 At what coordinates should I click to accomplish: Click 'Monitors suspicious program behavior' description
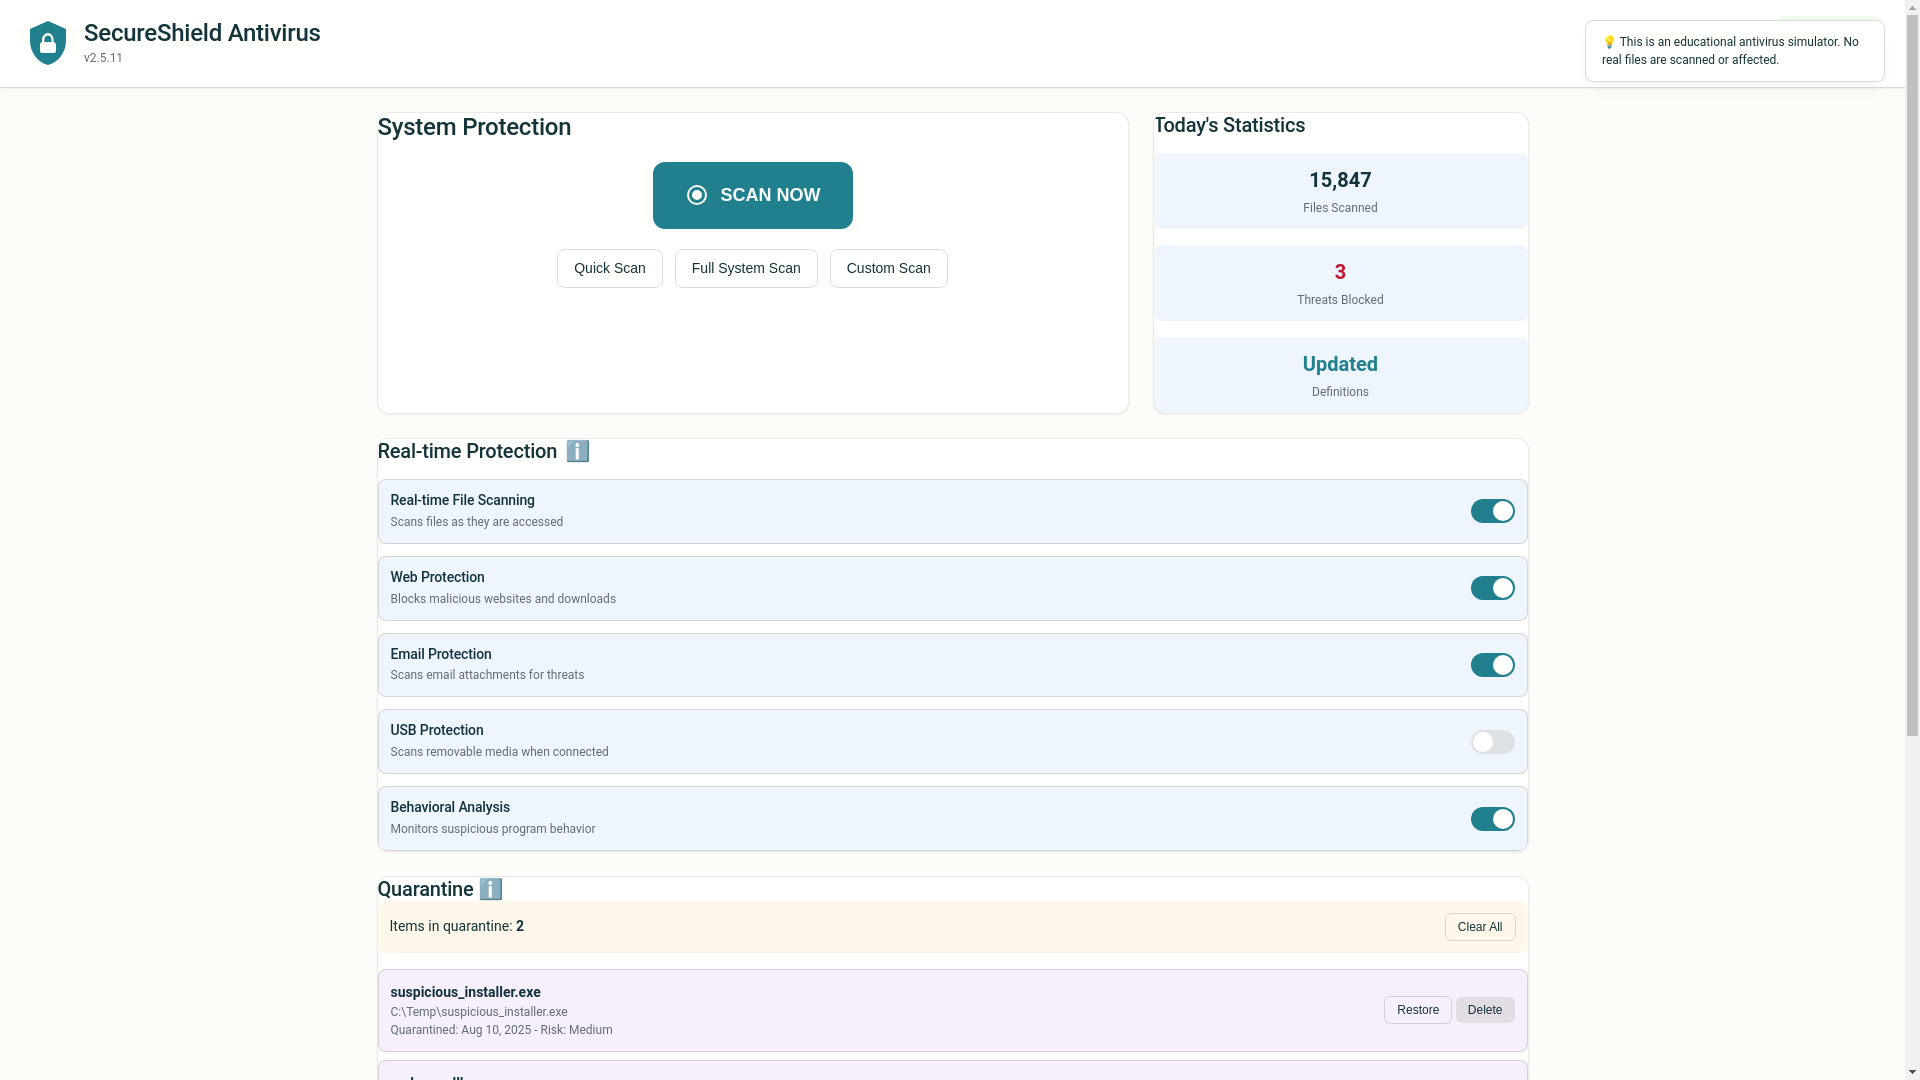click(493, 829)
